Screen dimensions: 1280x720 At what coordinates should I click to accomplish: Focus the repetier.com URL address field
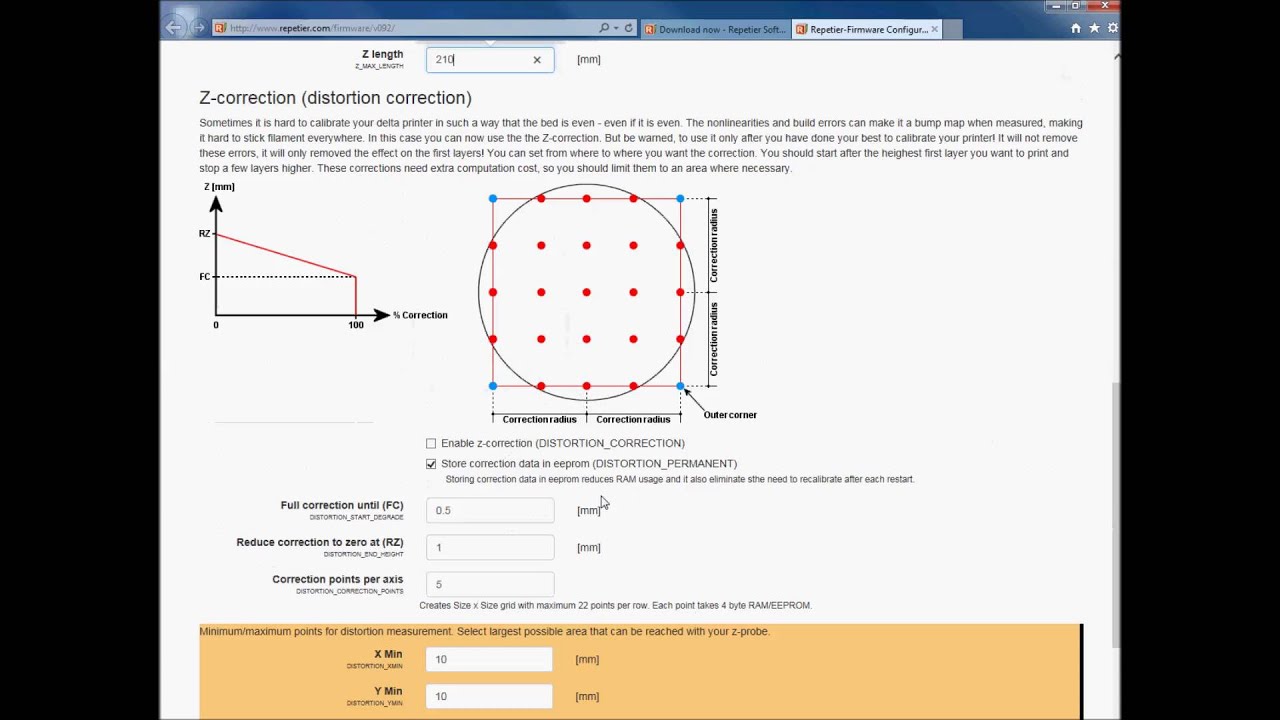[405, 28]
